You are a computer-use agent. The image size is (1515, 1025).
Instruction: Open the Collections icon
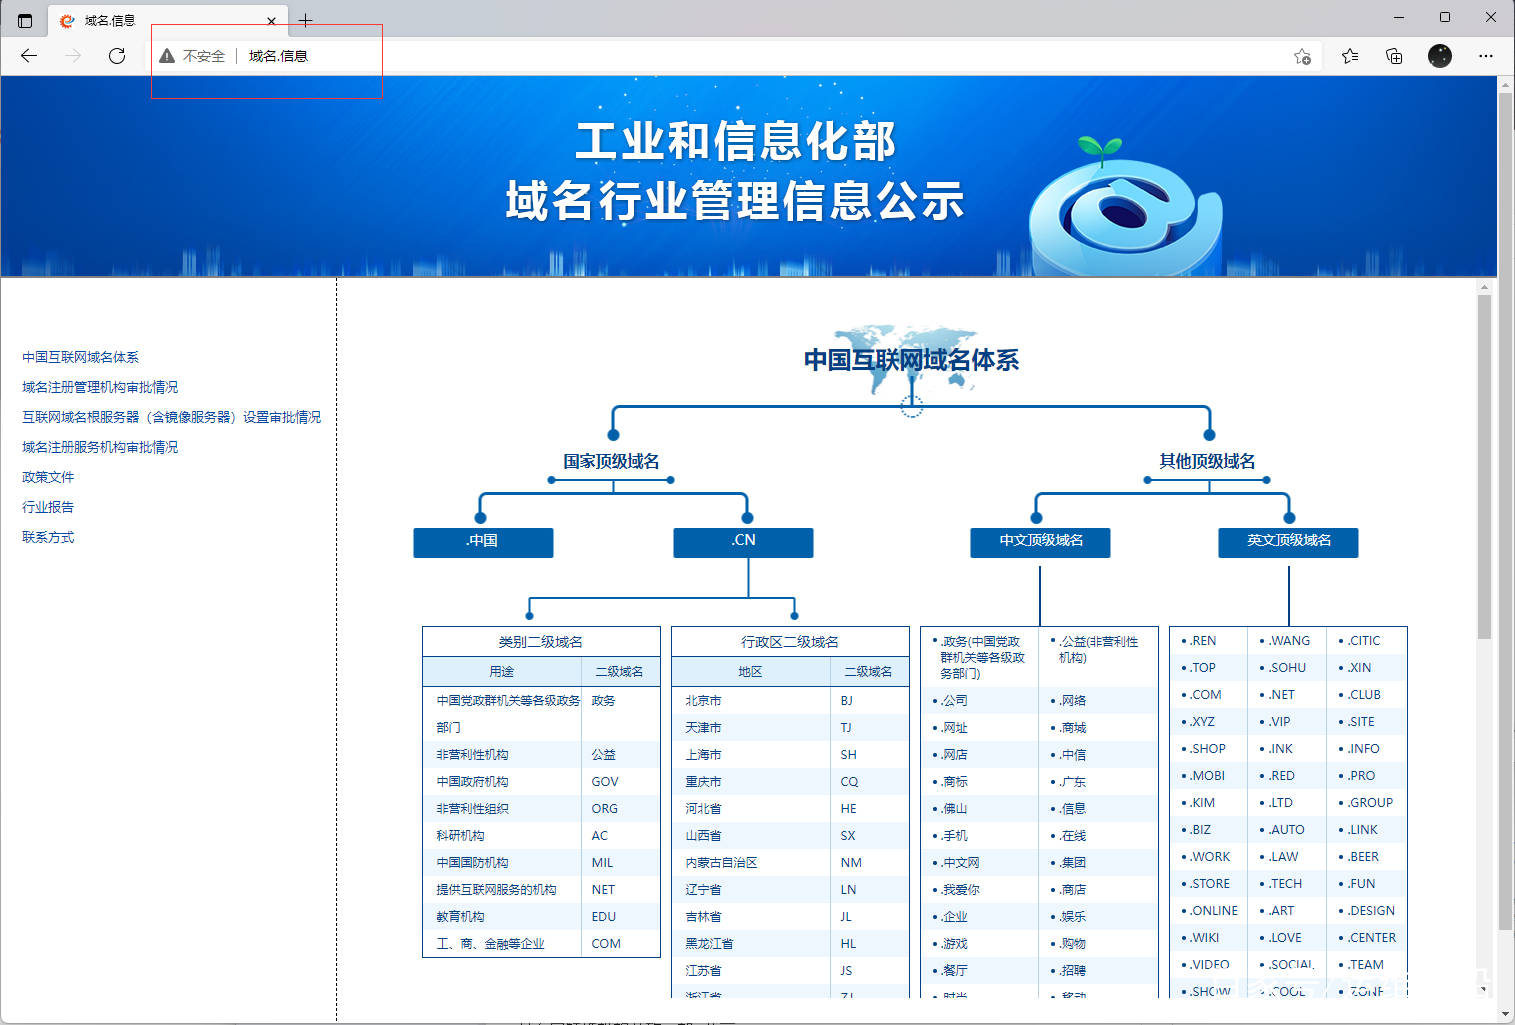point(1393,56)
